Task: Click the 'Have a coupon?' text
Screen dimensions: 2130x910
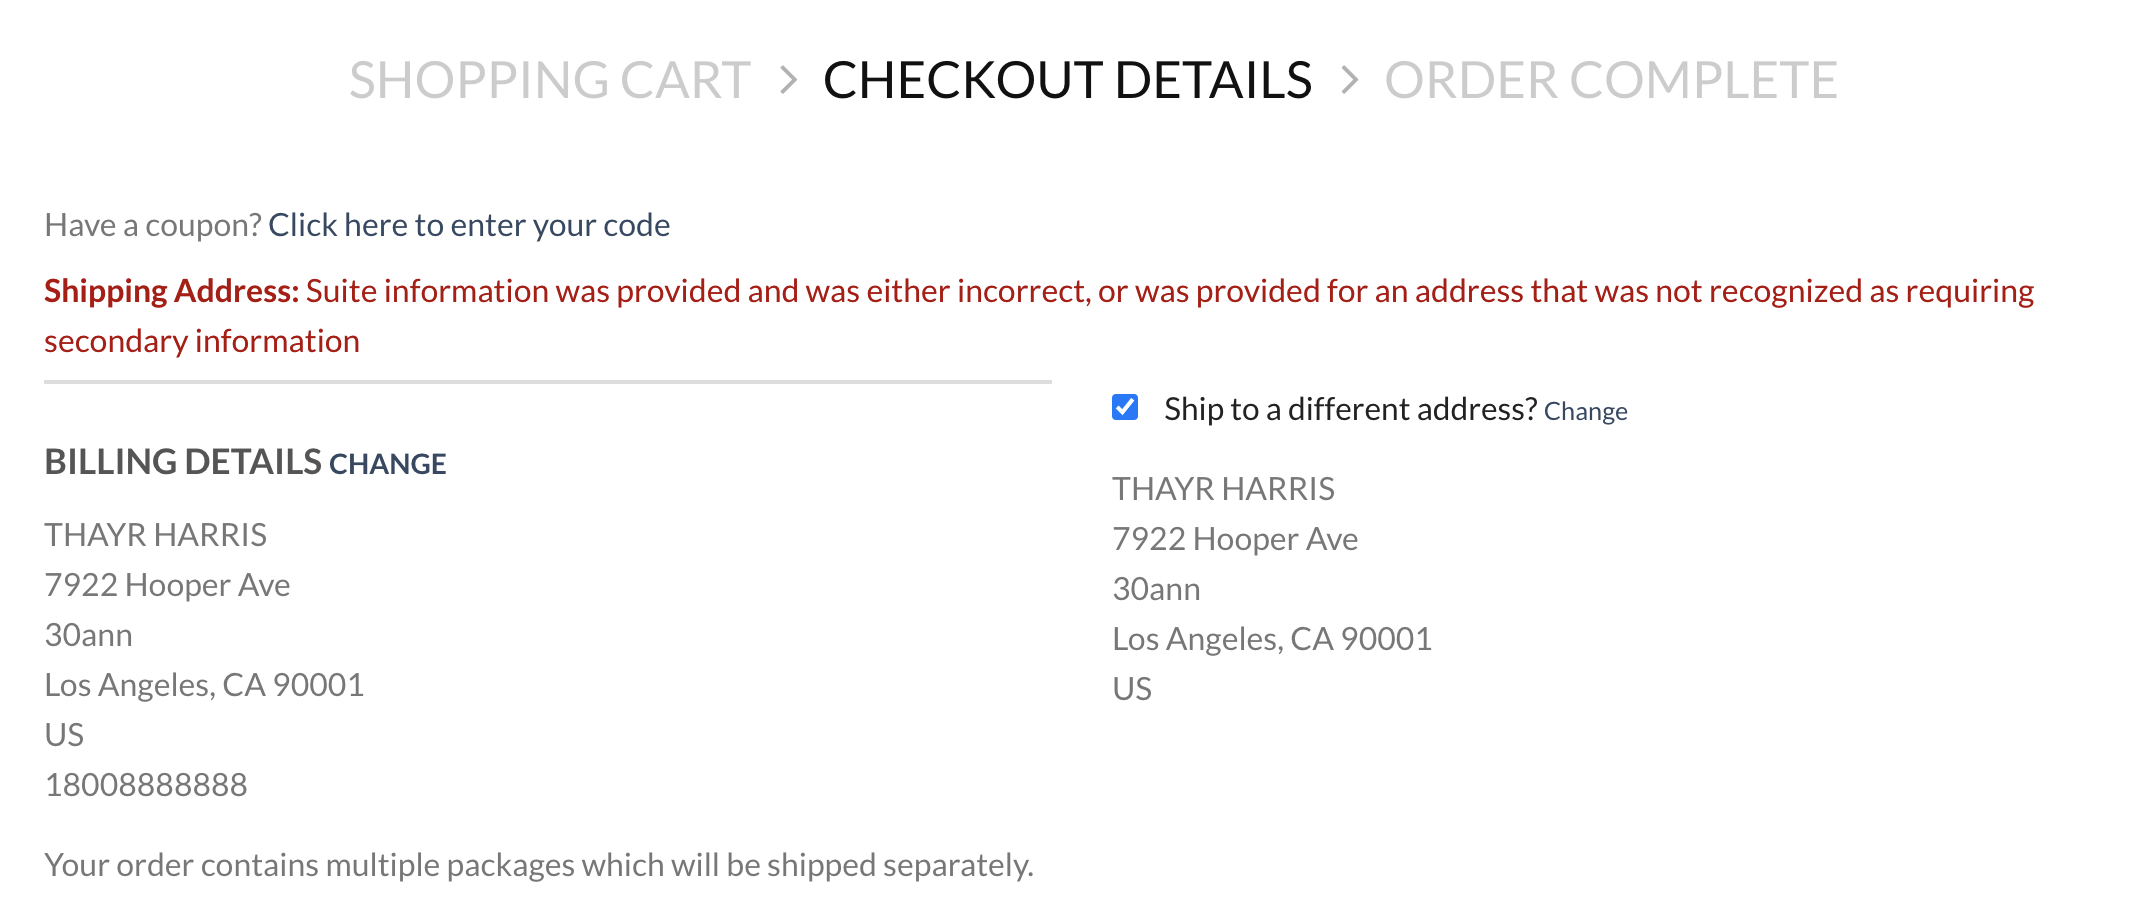Action: pos(153,225)
